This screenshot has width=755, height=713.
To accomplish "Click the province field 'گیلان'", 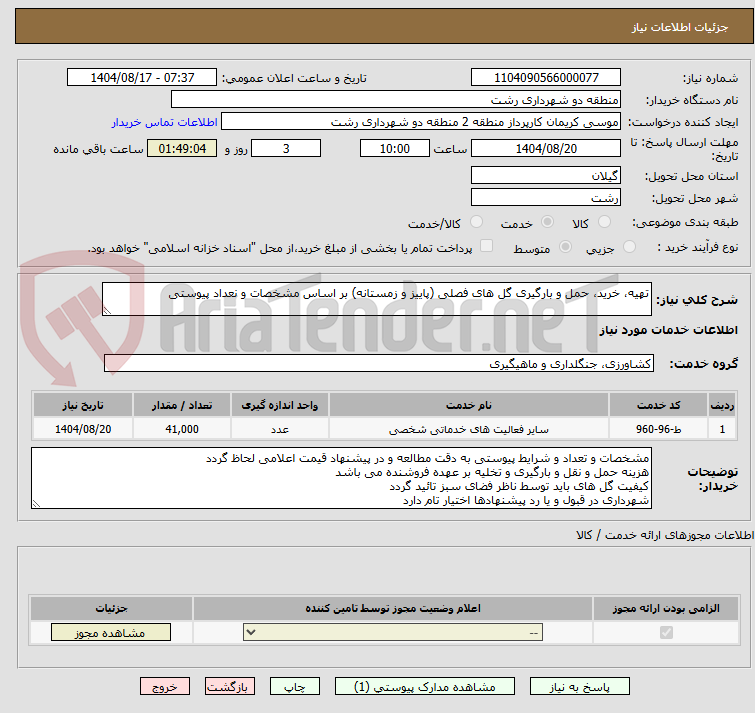I will (x=546, y=175).
